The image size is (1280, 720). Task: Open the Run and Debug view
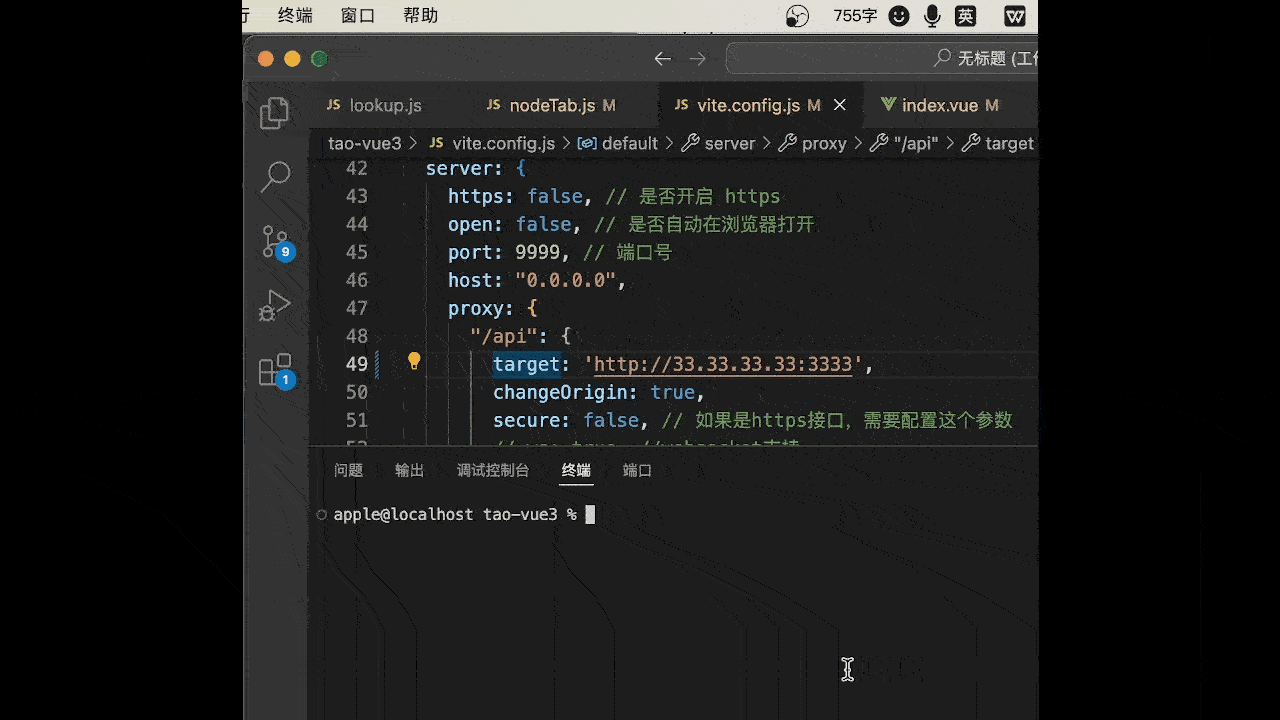pos(274,305)
